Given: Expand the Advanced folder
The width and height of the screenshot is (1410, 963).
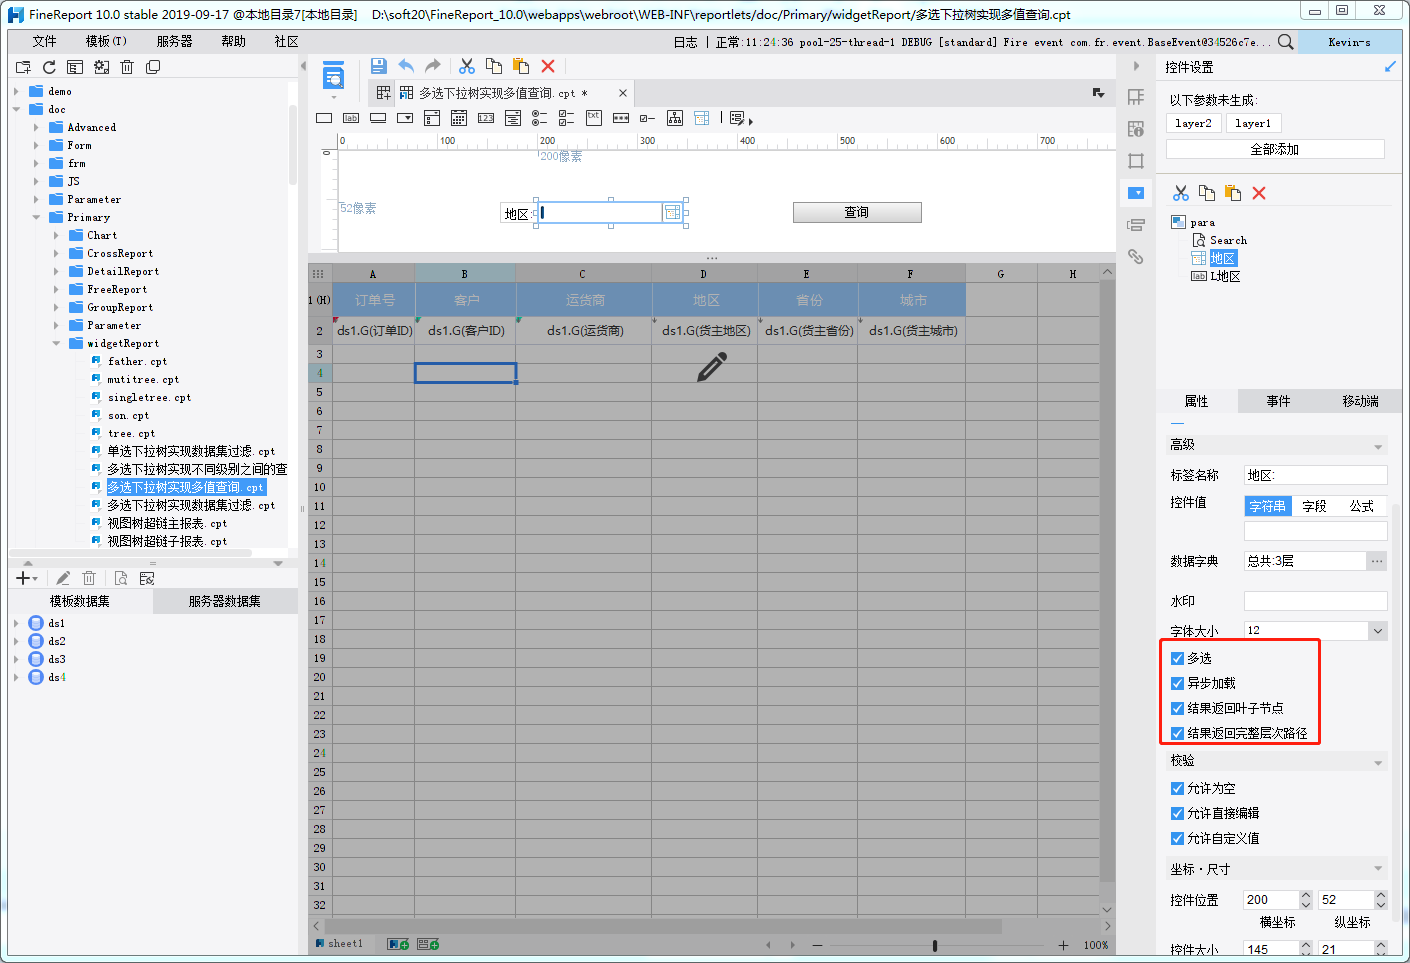Looking at the screenshot, I should pyautogui.click(x=36, y=127).
